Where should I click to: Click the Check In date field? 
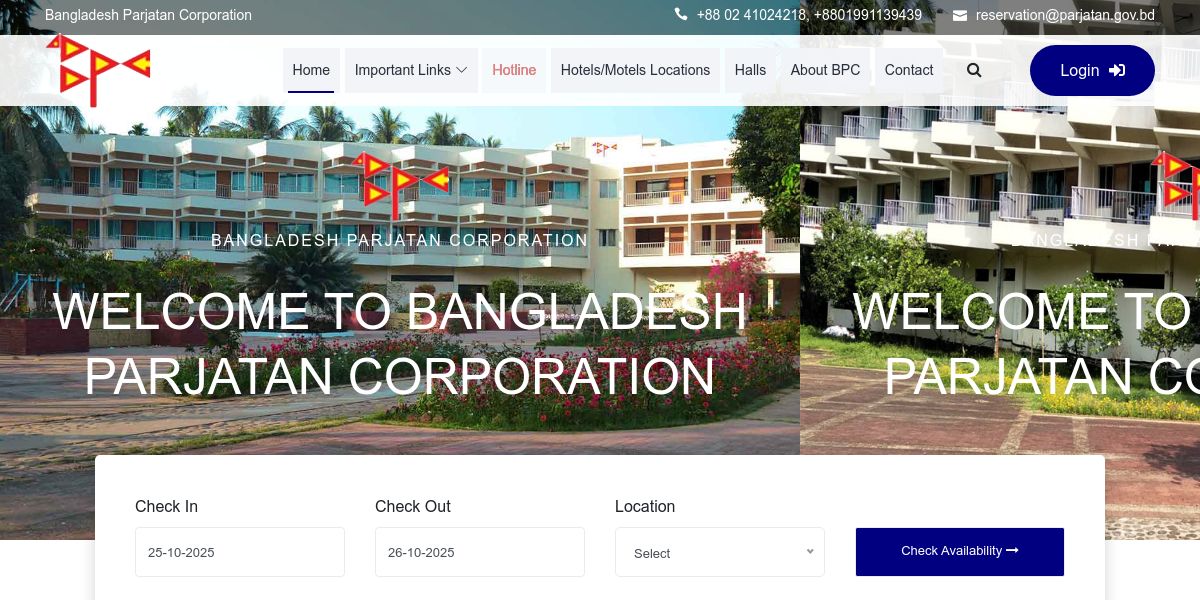(x=240, y=552)
